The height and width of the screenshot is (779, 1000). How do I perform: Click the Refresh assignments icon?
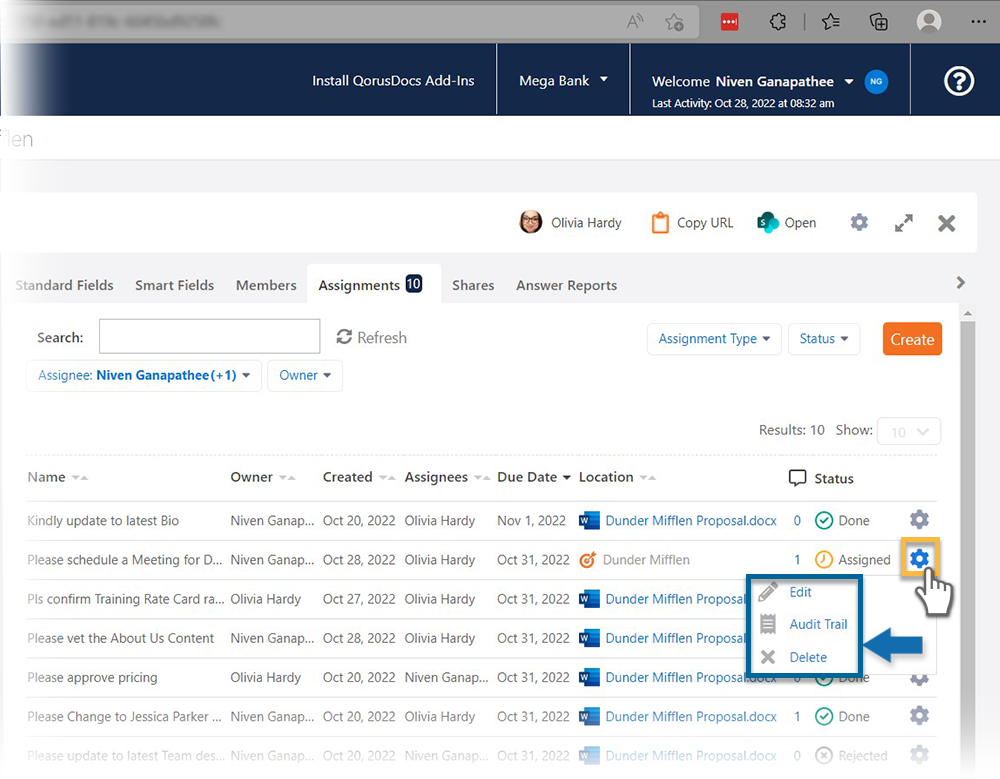345,337
